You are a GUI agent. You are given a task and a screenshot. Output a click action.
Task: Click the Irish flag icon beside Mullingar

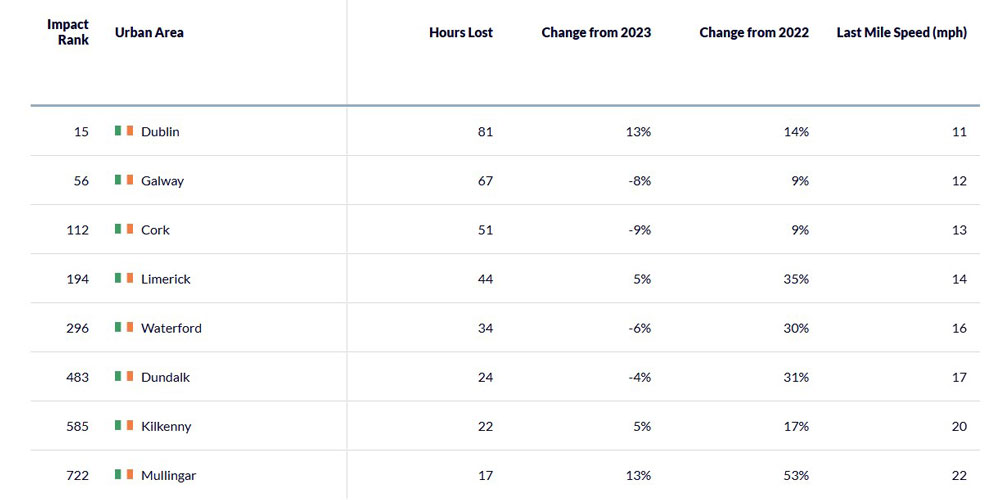pos(124,474)
